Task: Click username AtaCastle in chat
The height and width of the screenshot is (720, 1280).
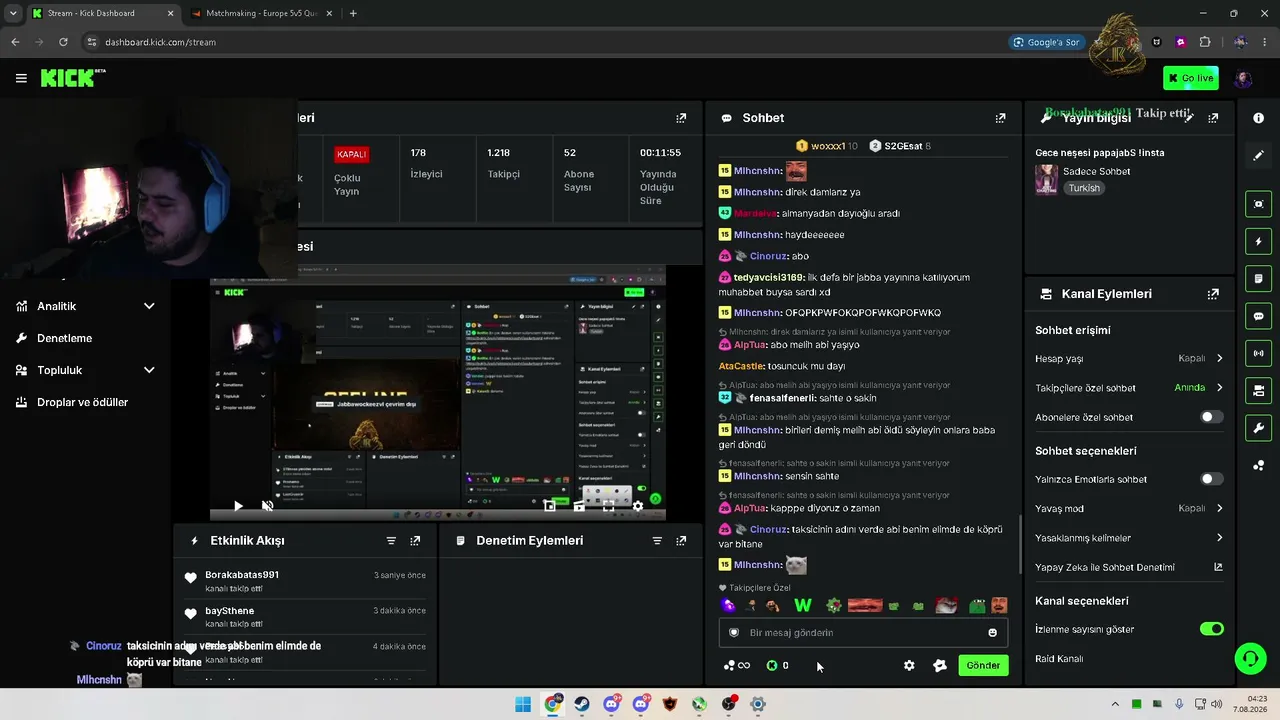Action: coord(741,367)
